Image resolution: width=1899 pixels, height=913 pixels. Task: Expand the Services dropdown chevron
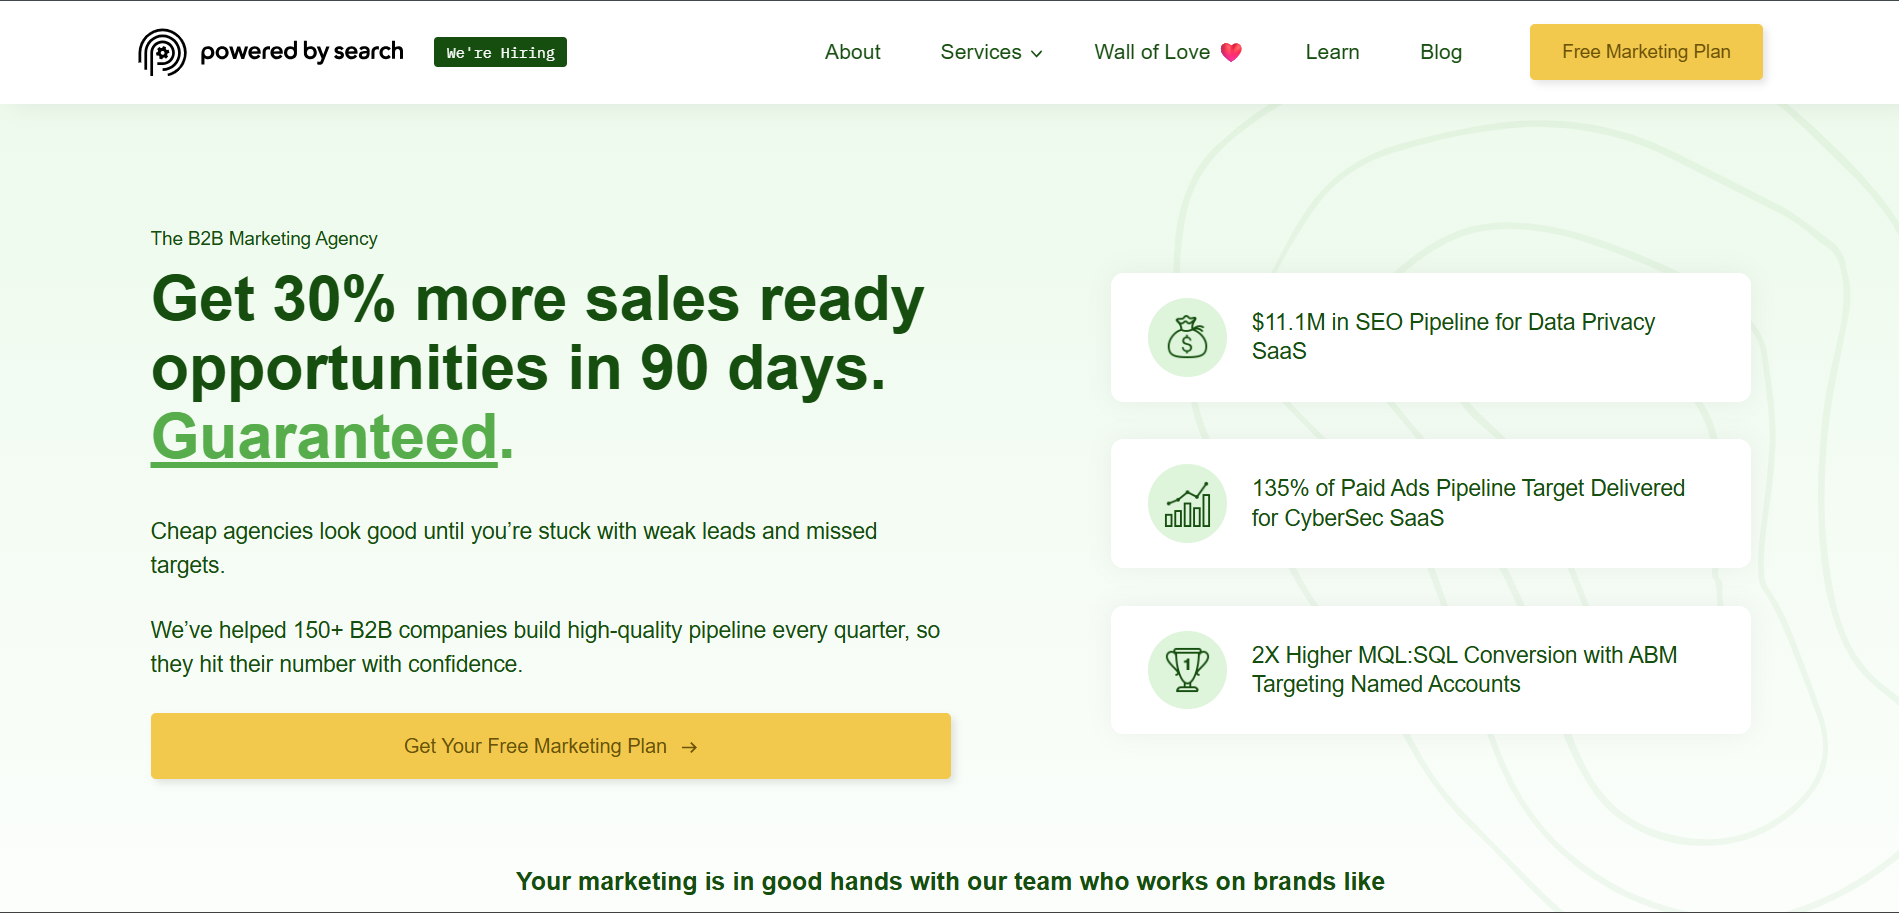pos(1037,54)
